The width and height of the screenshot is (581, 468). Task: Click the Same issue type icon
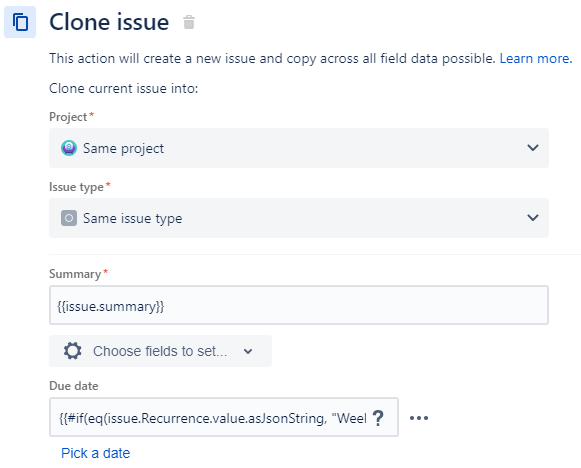coord(69,218)
